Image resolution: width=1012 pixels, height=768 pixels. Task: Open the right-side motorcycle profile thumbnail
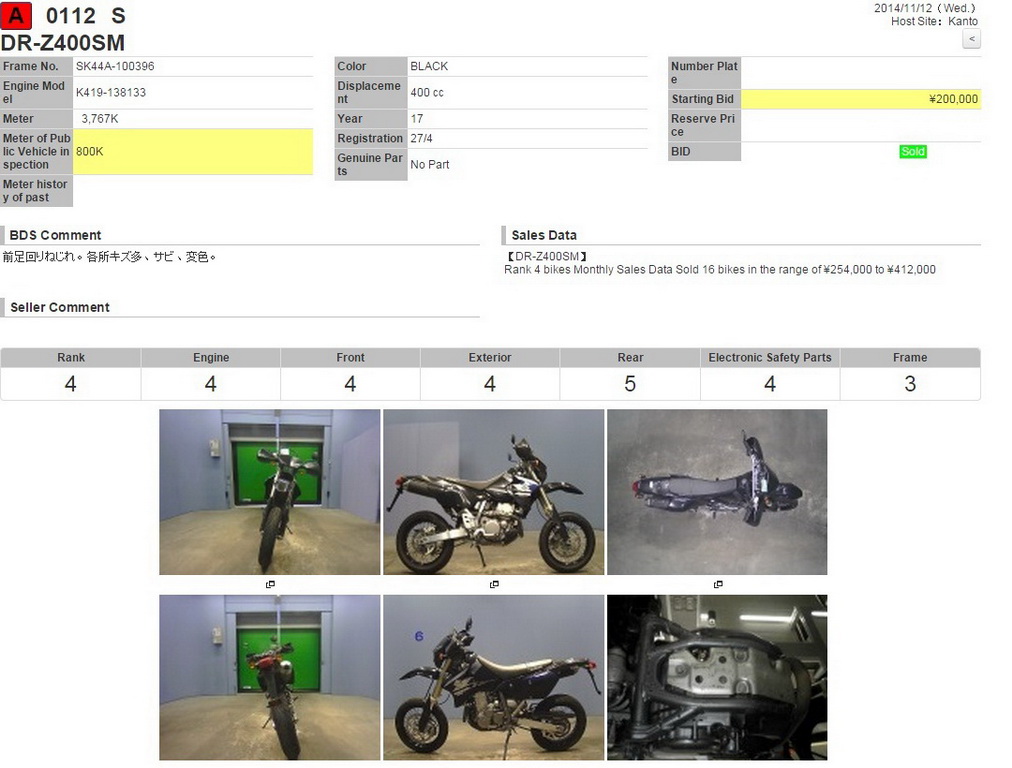494,492
